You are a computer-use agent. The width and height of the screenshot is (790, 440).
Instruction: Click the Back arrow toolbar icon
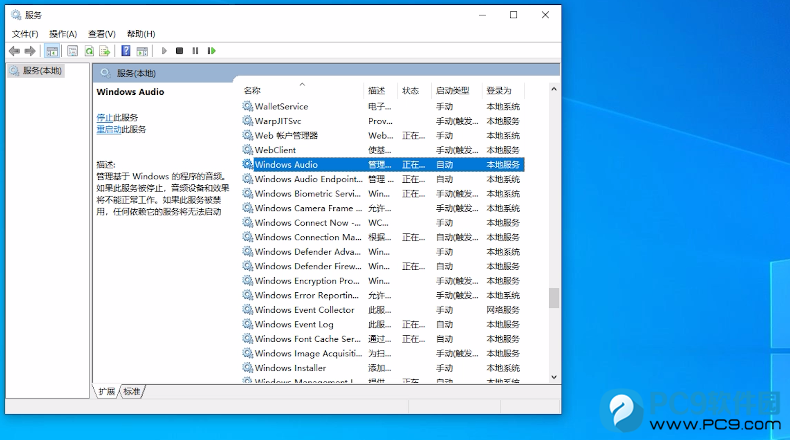coord(15,51)
